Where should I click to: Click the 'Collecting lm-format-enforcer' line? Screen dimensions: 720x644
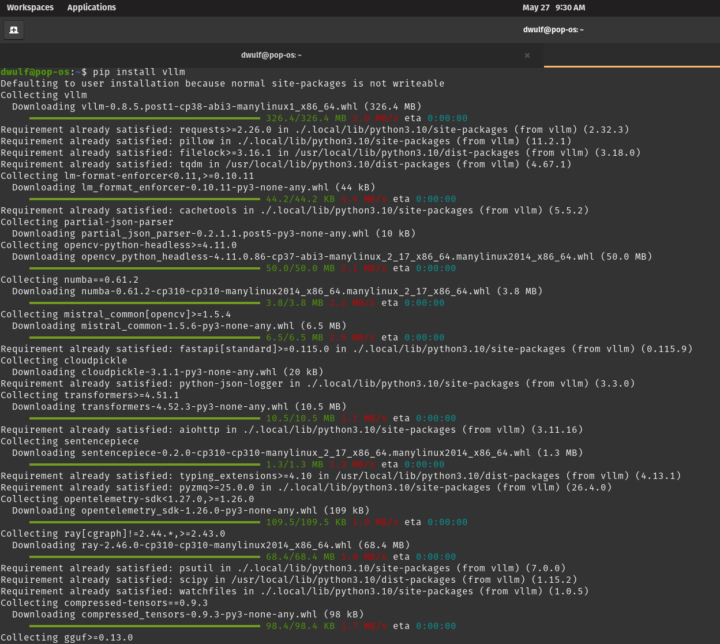[127, 176]
